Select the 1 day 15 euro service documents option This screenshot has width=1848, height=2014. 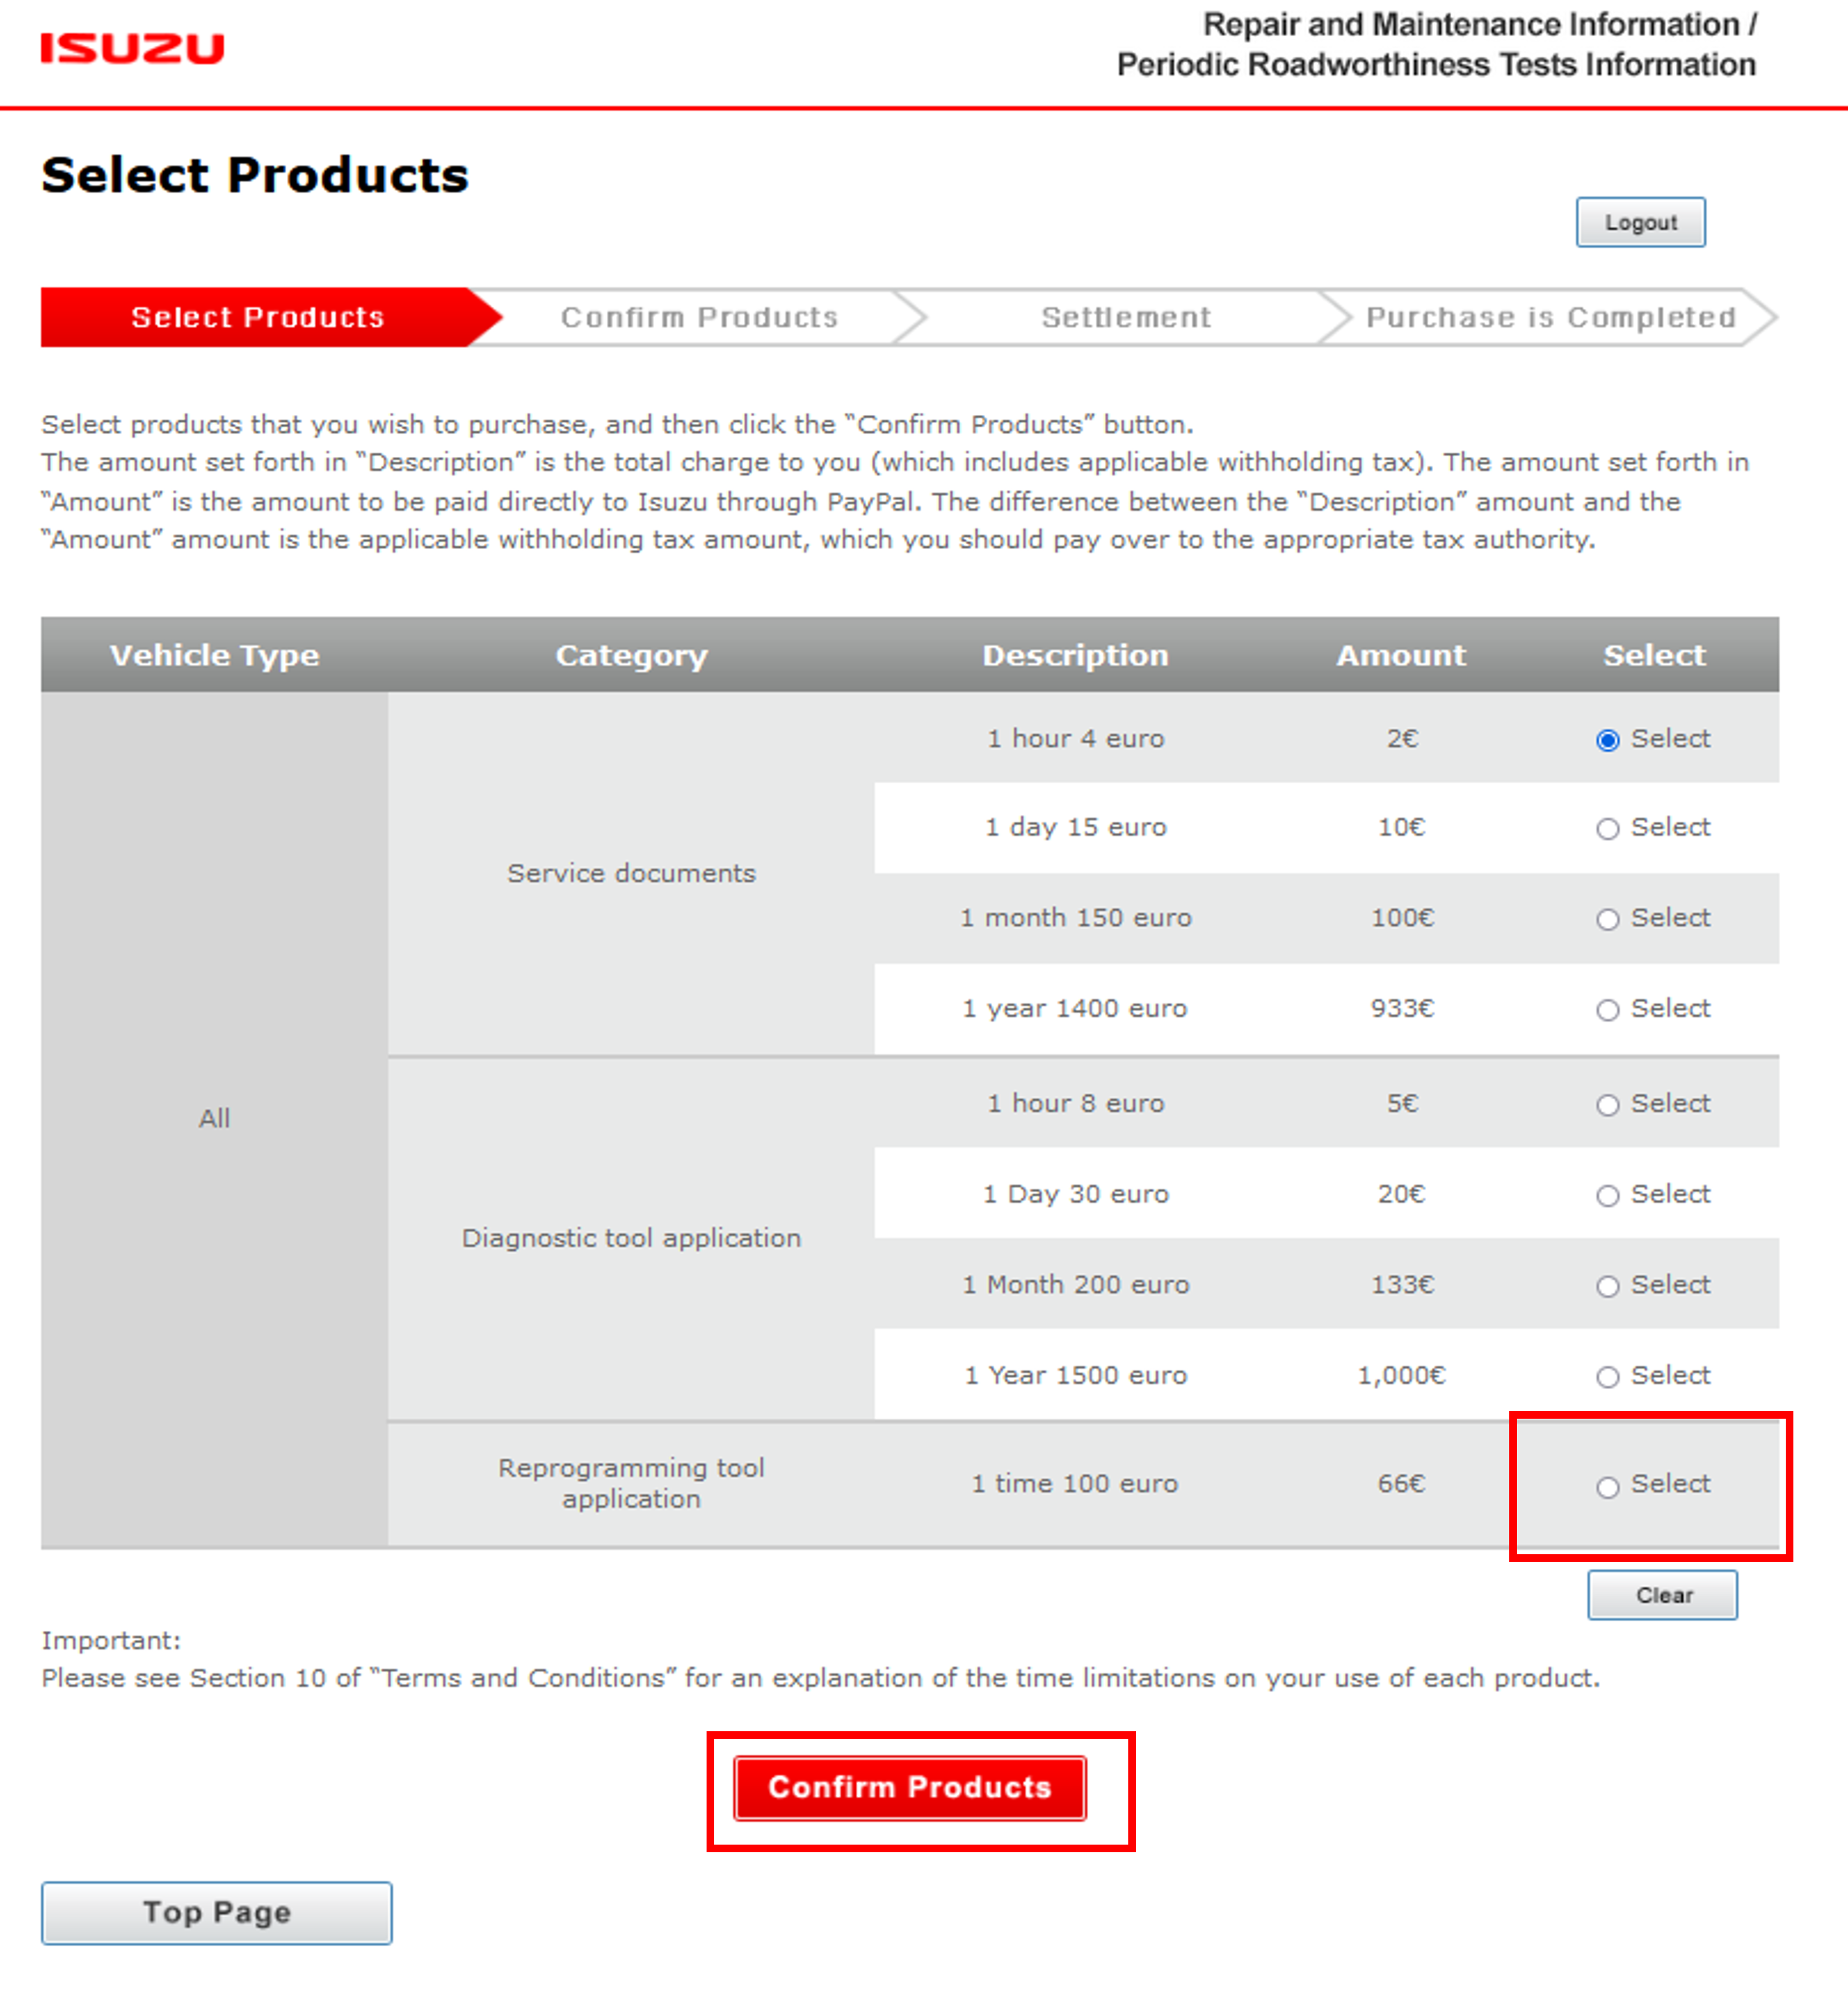point(1608,829)
